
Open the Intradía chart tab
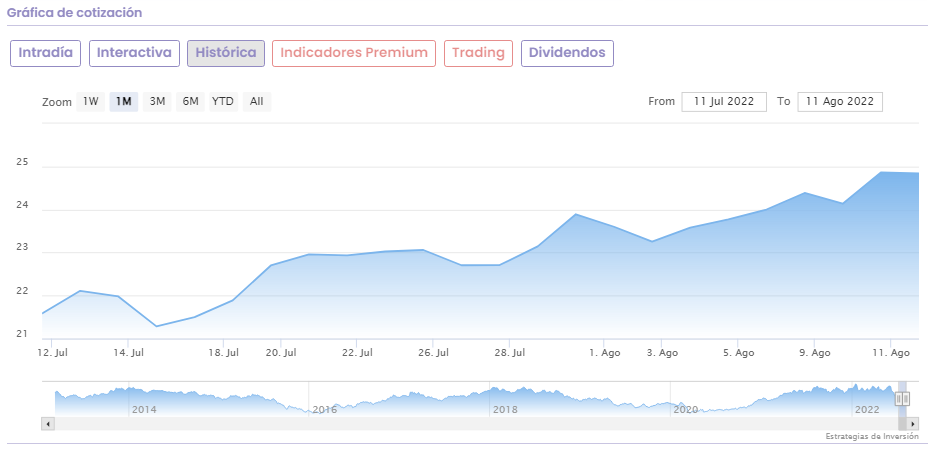tap(46, 53)
